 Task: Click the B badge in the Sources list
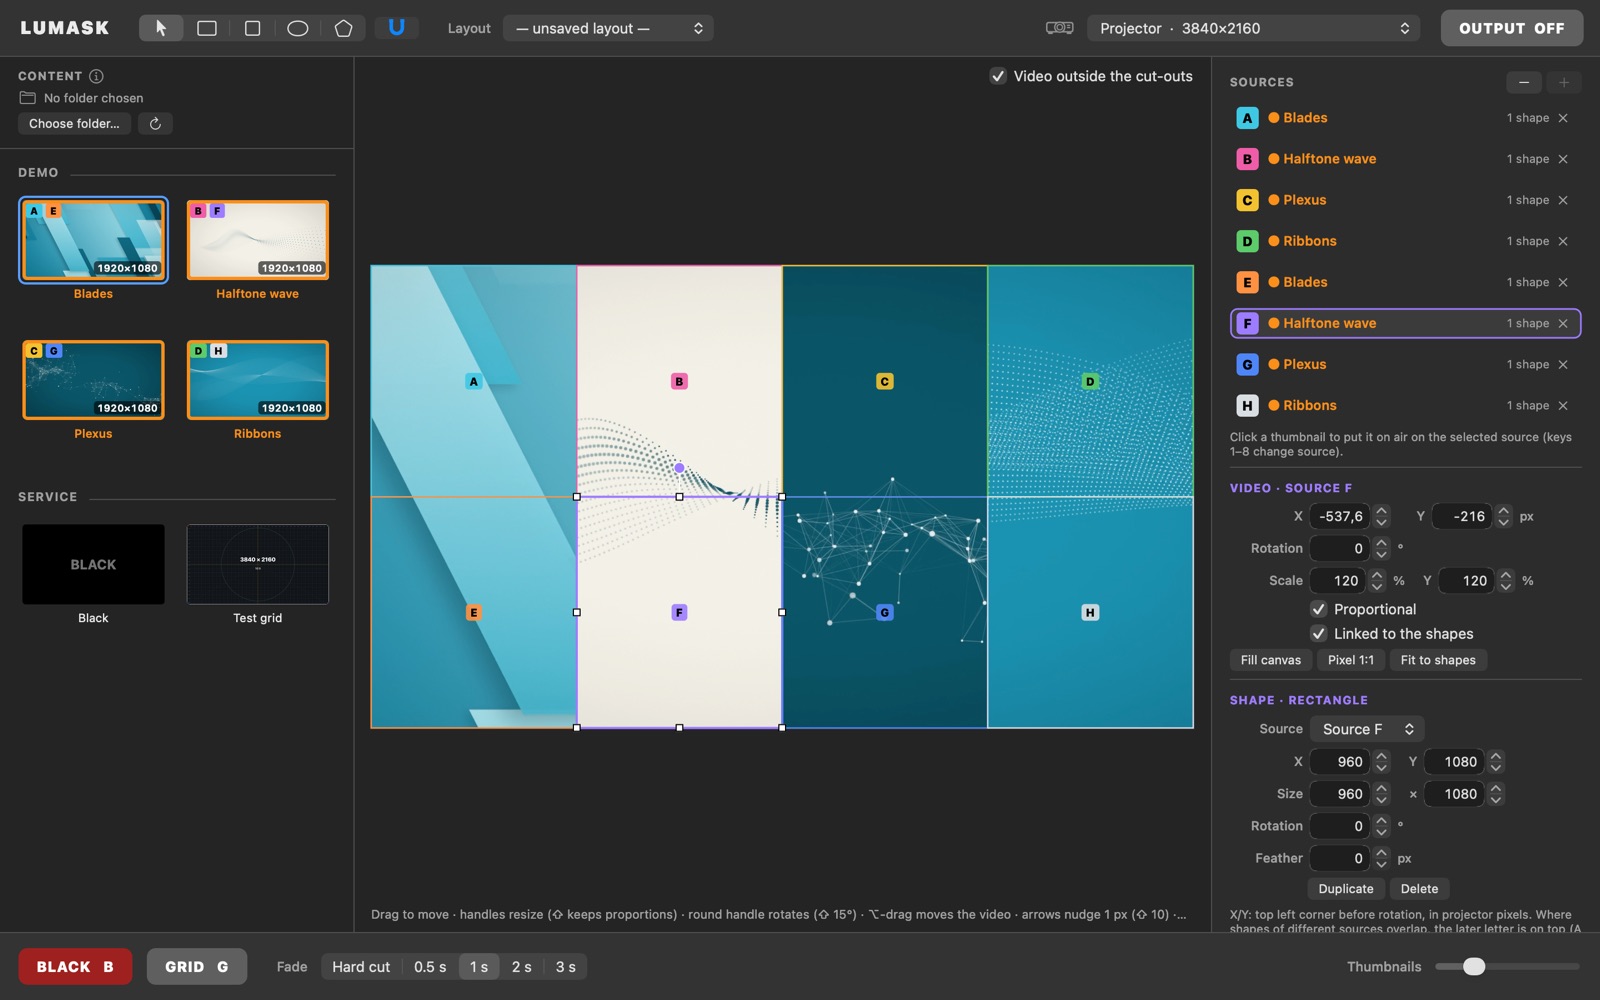(x=1247, y=159)
